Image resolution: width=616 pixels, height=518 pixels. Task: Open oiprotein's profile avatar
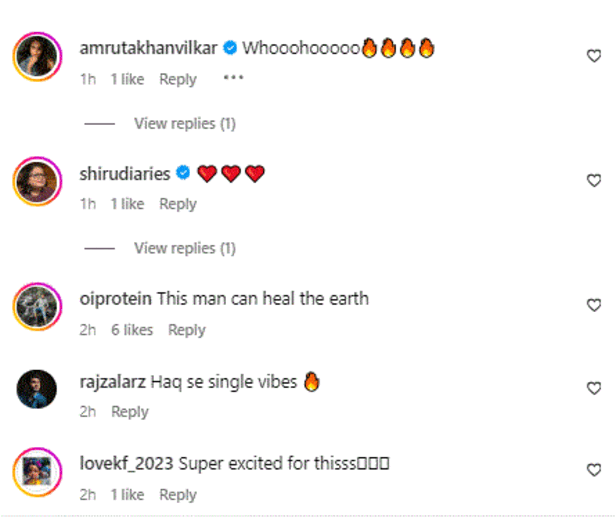[x=36, y=306]
